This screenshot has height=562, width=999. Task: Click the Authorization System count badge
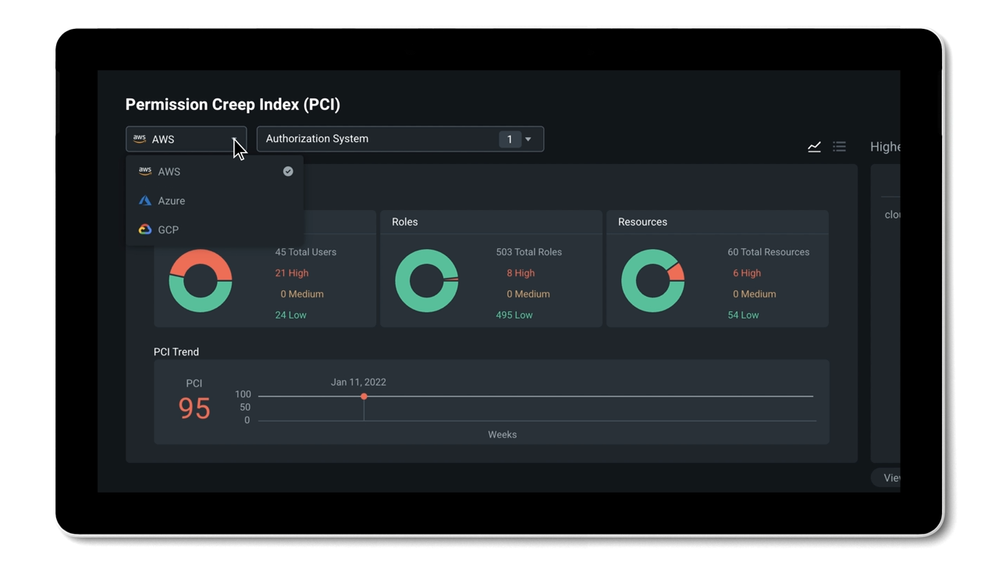pyautogui.click(x=510, y=139)
